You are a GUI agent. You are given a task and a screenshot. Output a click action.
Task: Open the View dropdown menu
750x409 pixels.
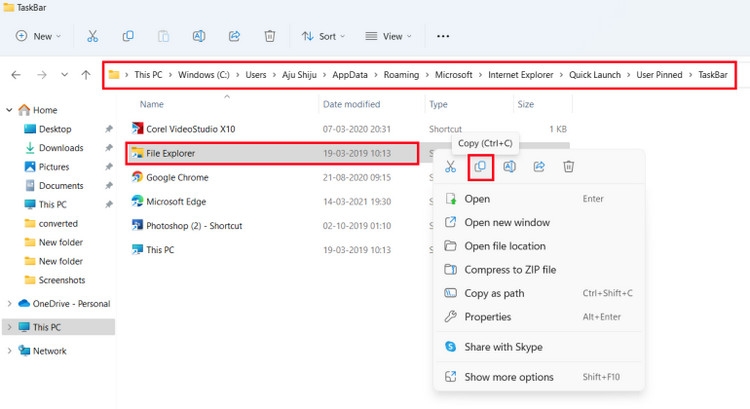point(388,36)
